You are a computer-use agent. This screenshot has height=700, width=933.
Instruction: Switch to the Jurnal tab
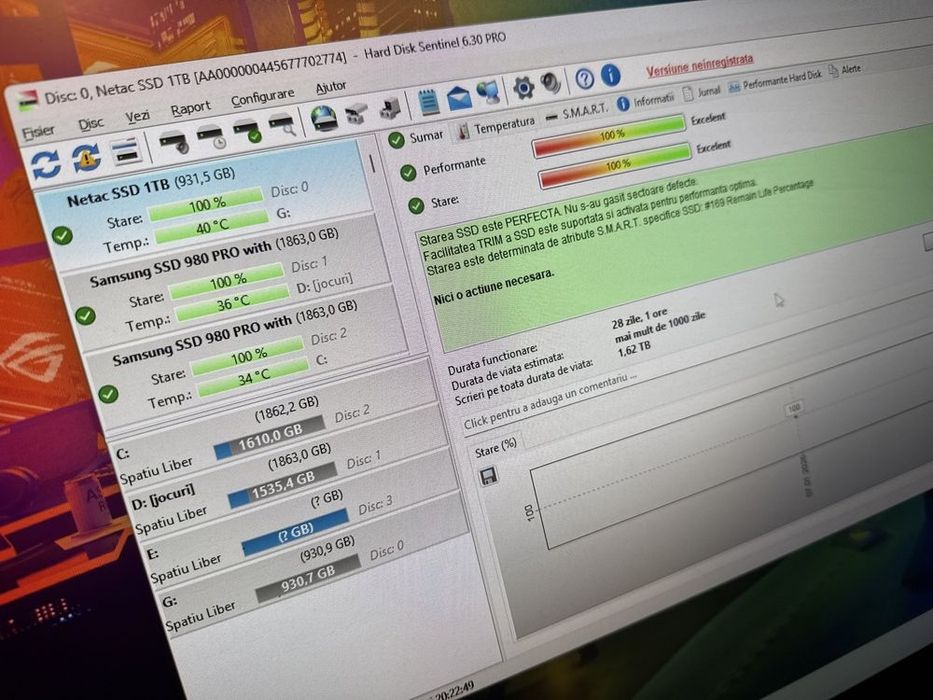coord(702,92)
